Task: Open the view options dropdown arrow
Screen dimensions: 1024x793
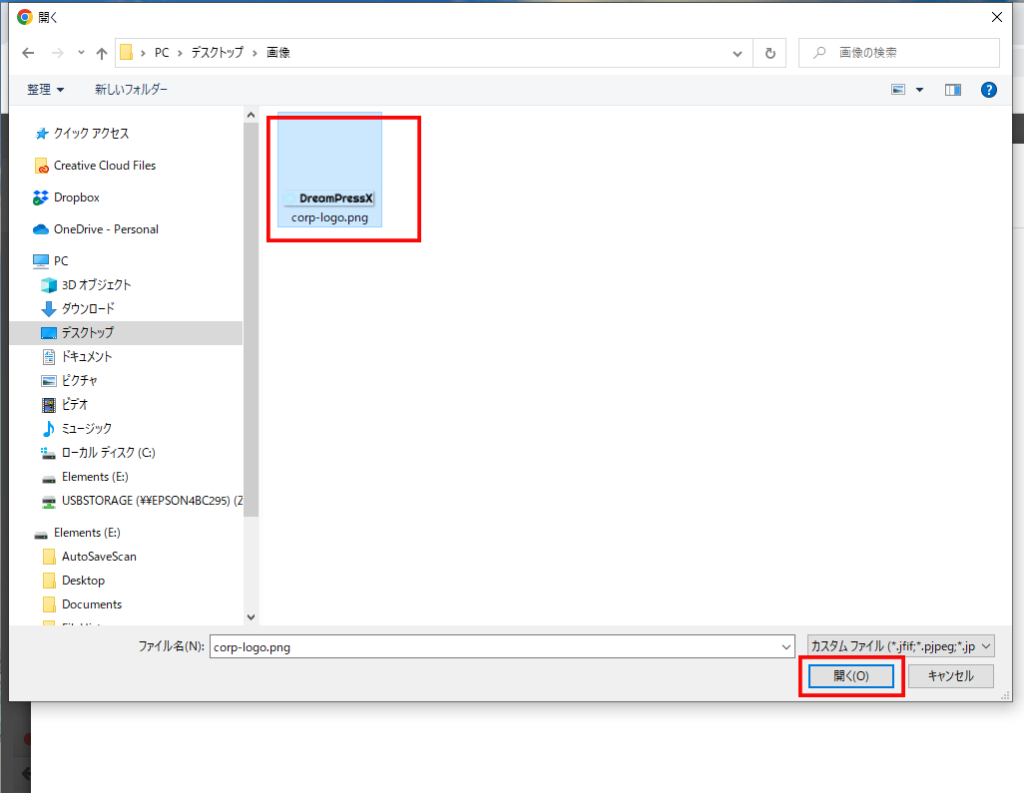Action: pos(919,90)
